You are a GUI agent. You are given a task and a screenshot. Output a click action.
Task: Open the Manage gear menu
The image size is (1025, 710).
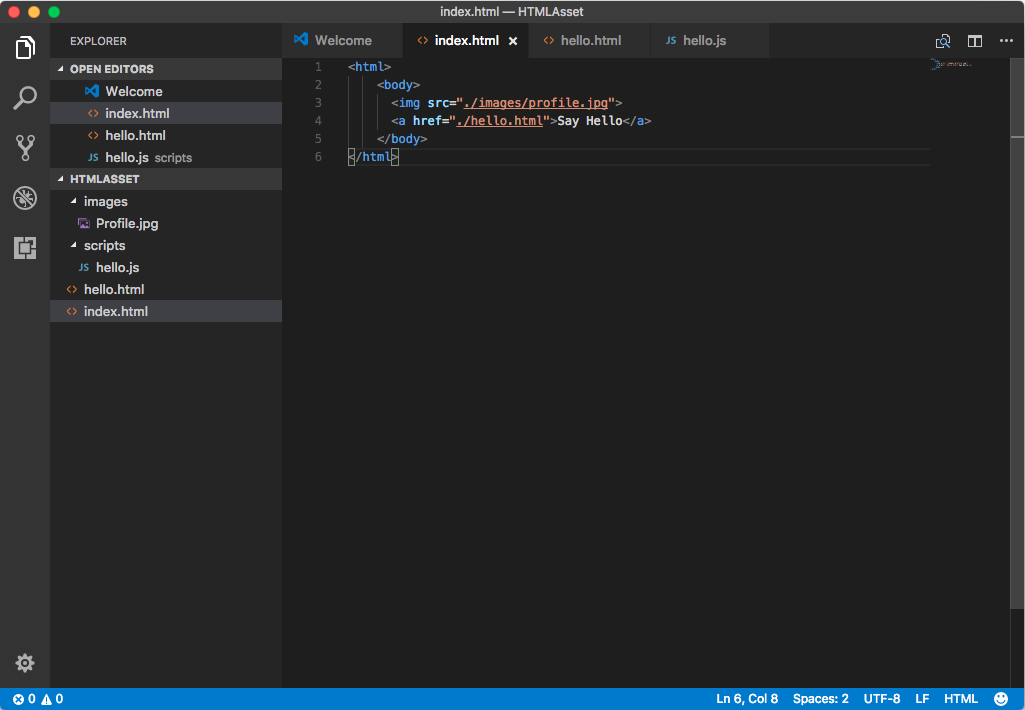pyautogui.click(x=25, y=663)
